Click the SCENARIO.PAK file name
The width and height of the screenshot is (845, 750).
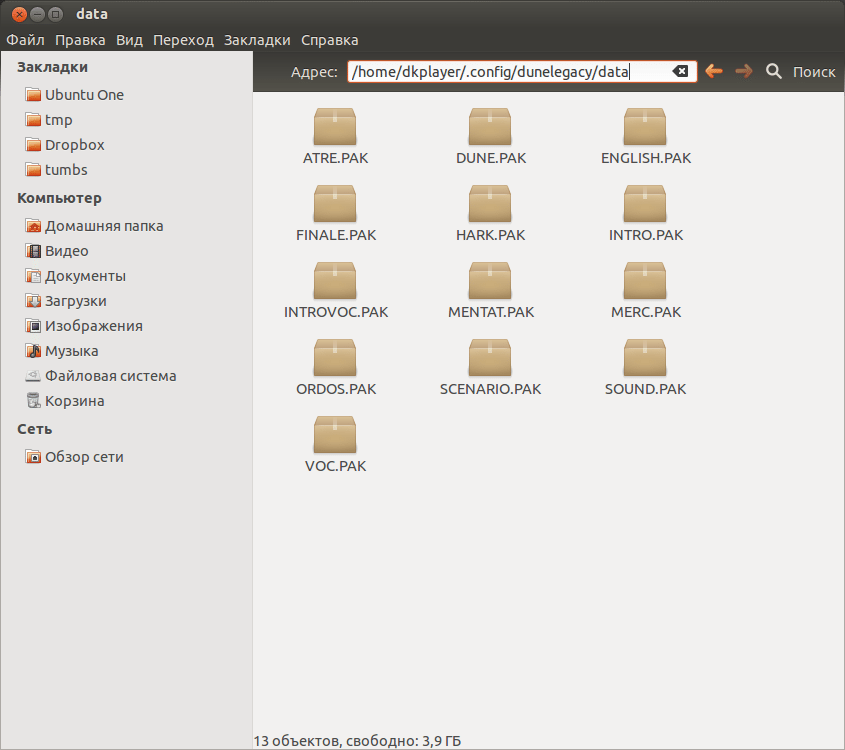coord(490,389)
